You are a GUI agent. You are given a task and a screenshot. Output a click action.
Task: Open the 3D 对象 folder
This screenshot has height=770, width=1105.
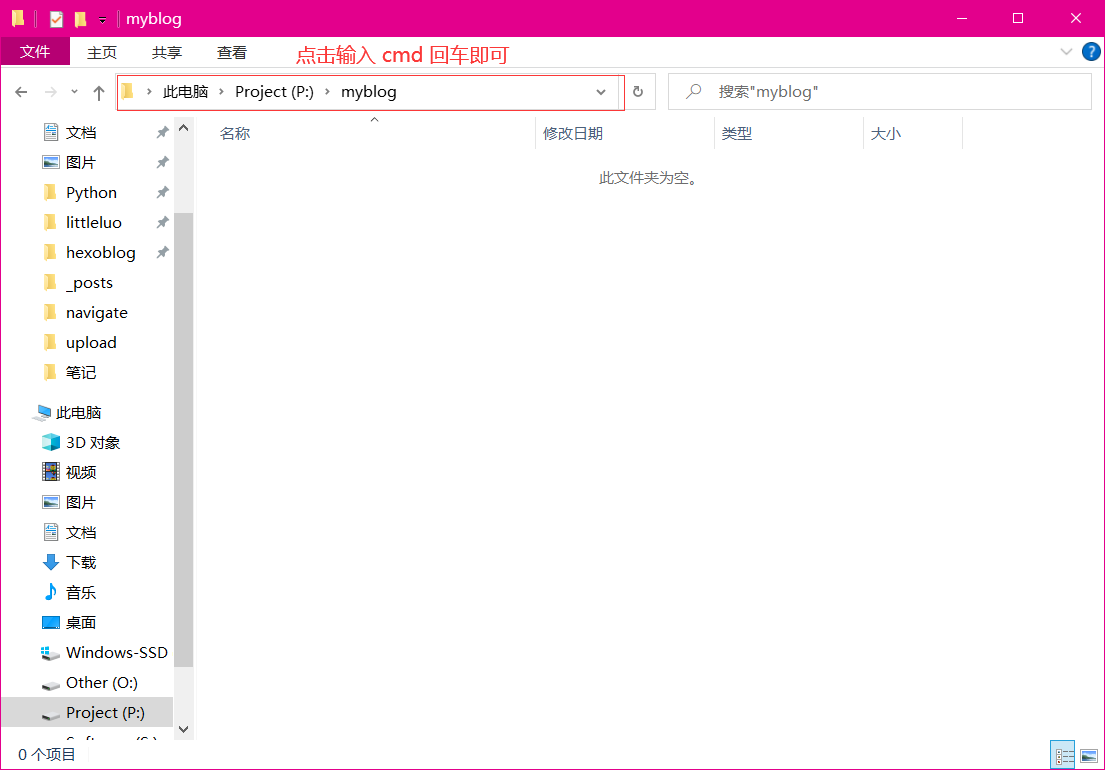(x=92, y=442)
